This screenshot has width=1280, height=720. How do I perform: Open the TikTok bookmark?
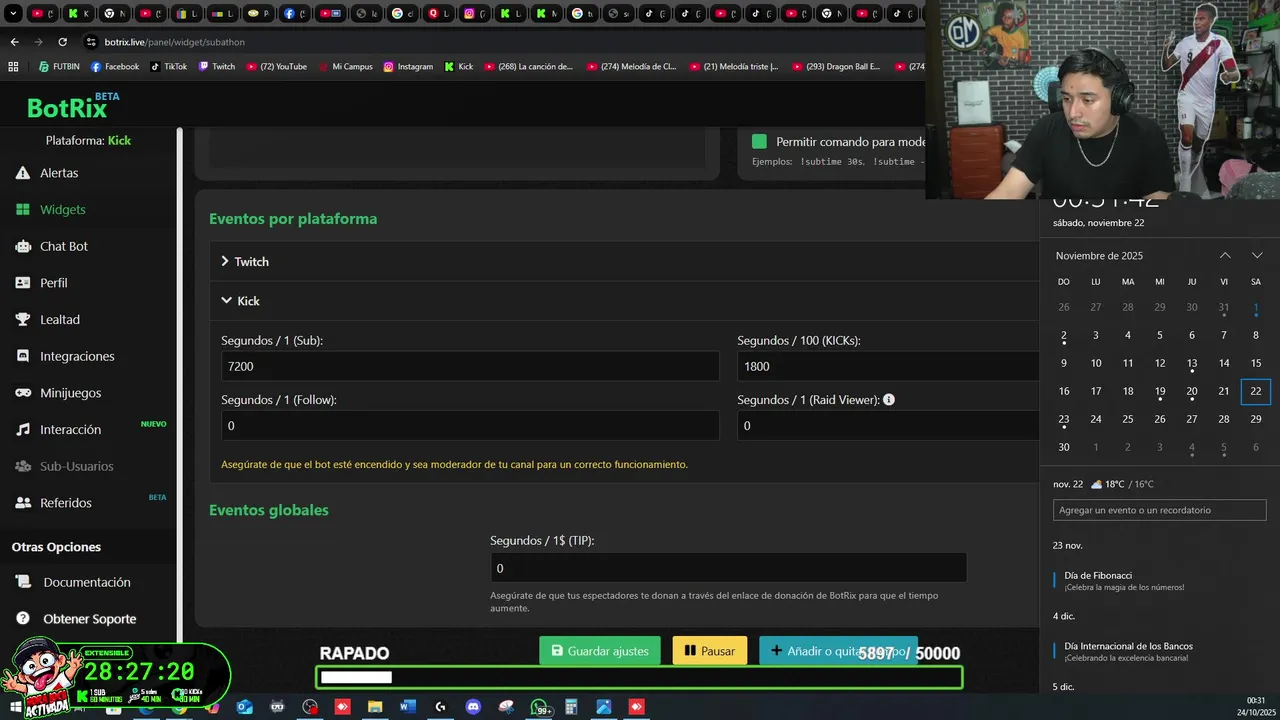click(169, 67)
